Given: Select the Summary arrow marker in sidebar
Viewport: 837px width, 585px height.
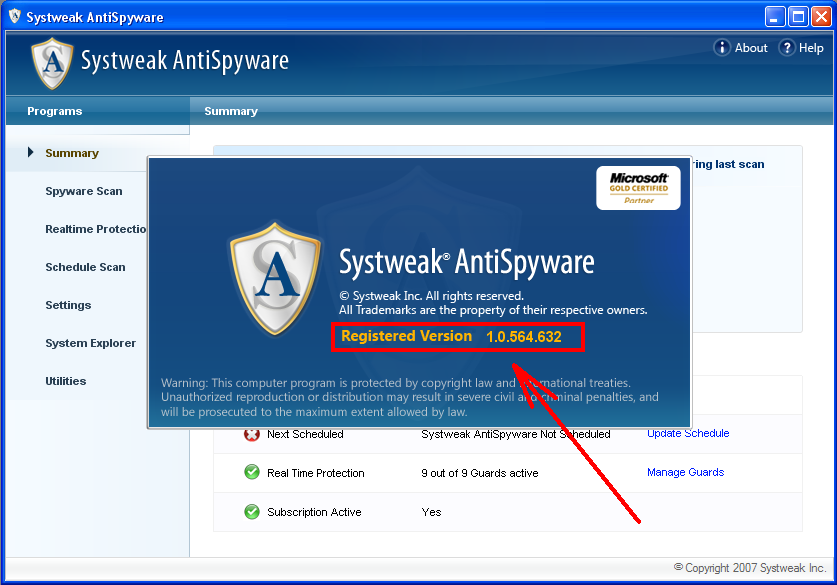Looking at the screenshot, I should [x=30, y=153].
